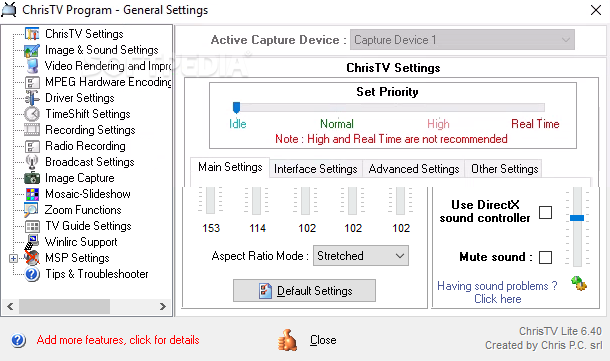Click the Real Time priority label
The height and width of the screenshot is (361, 610).
tap(535, 124)
